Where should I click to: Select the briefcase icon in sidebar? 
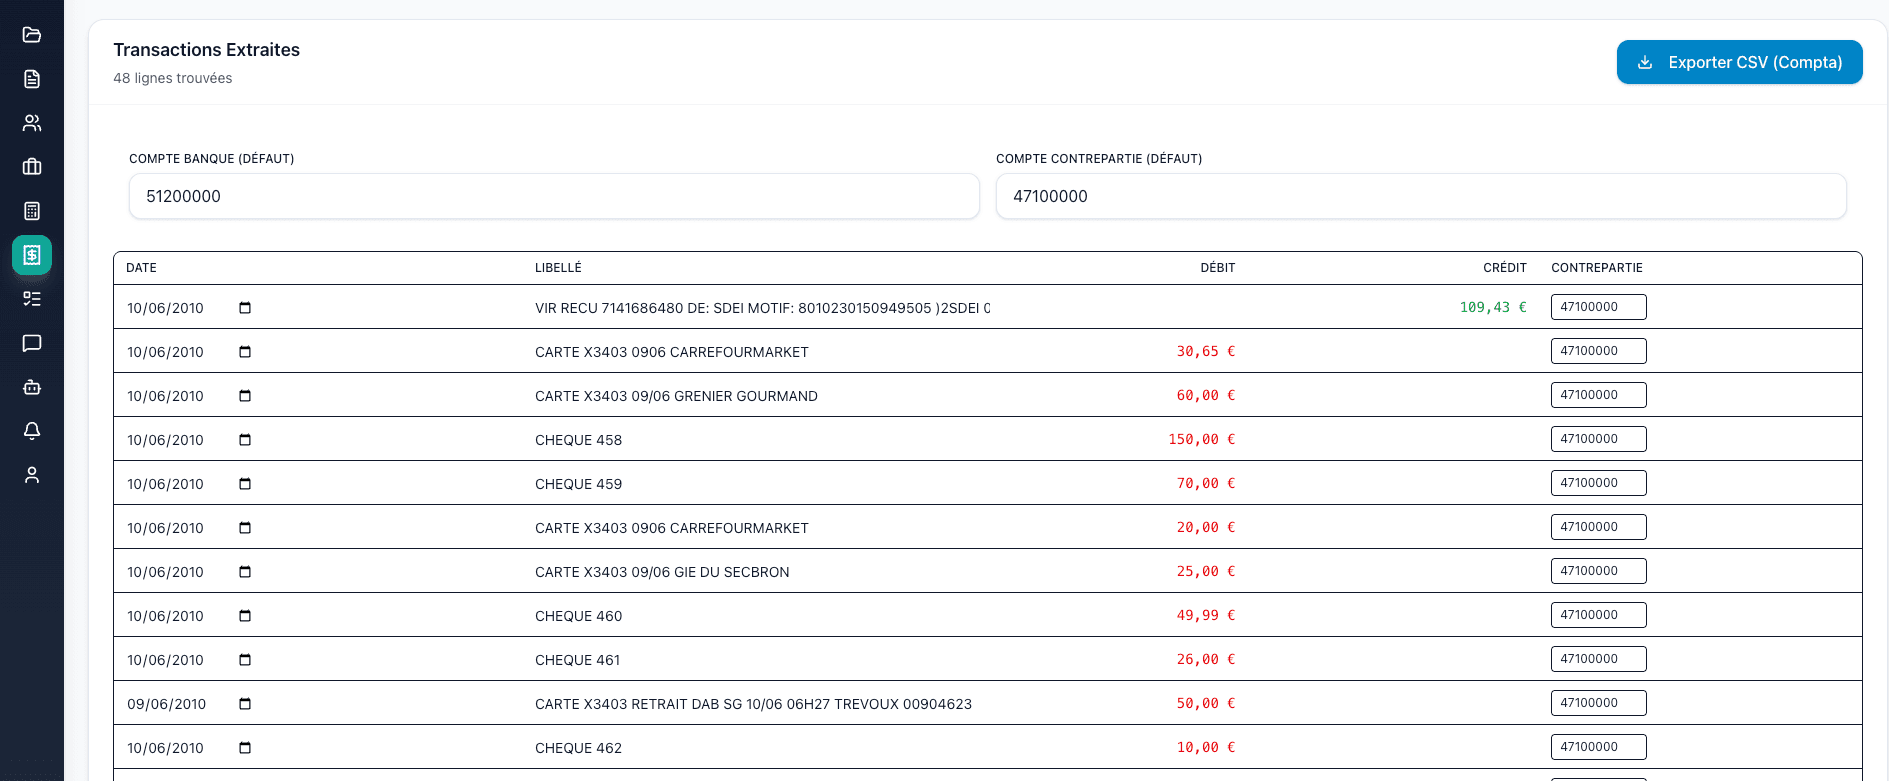pos(32,167)
